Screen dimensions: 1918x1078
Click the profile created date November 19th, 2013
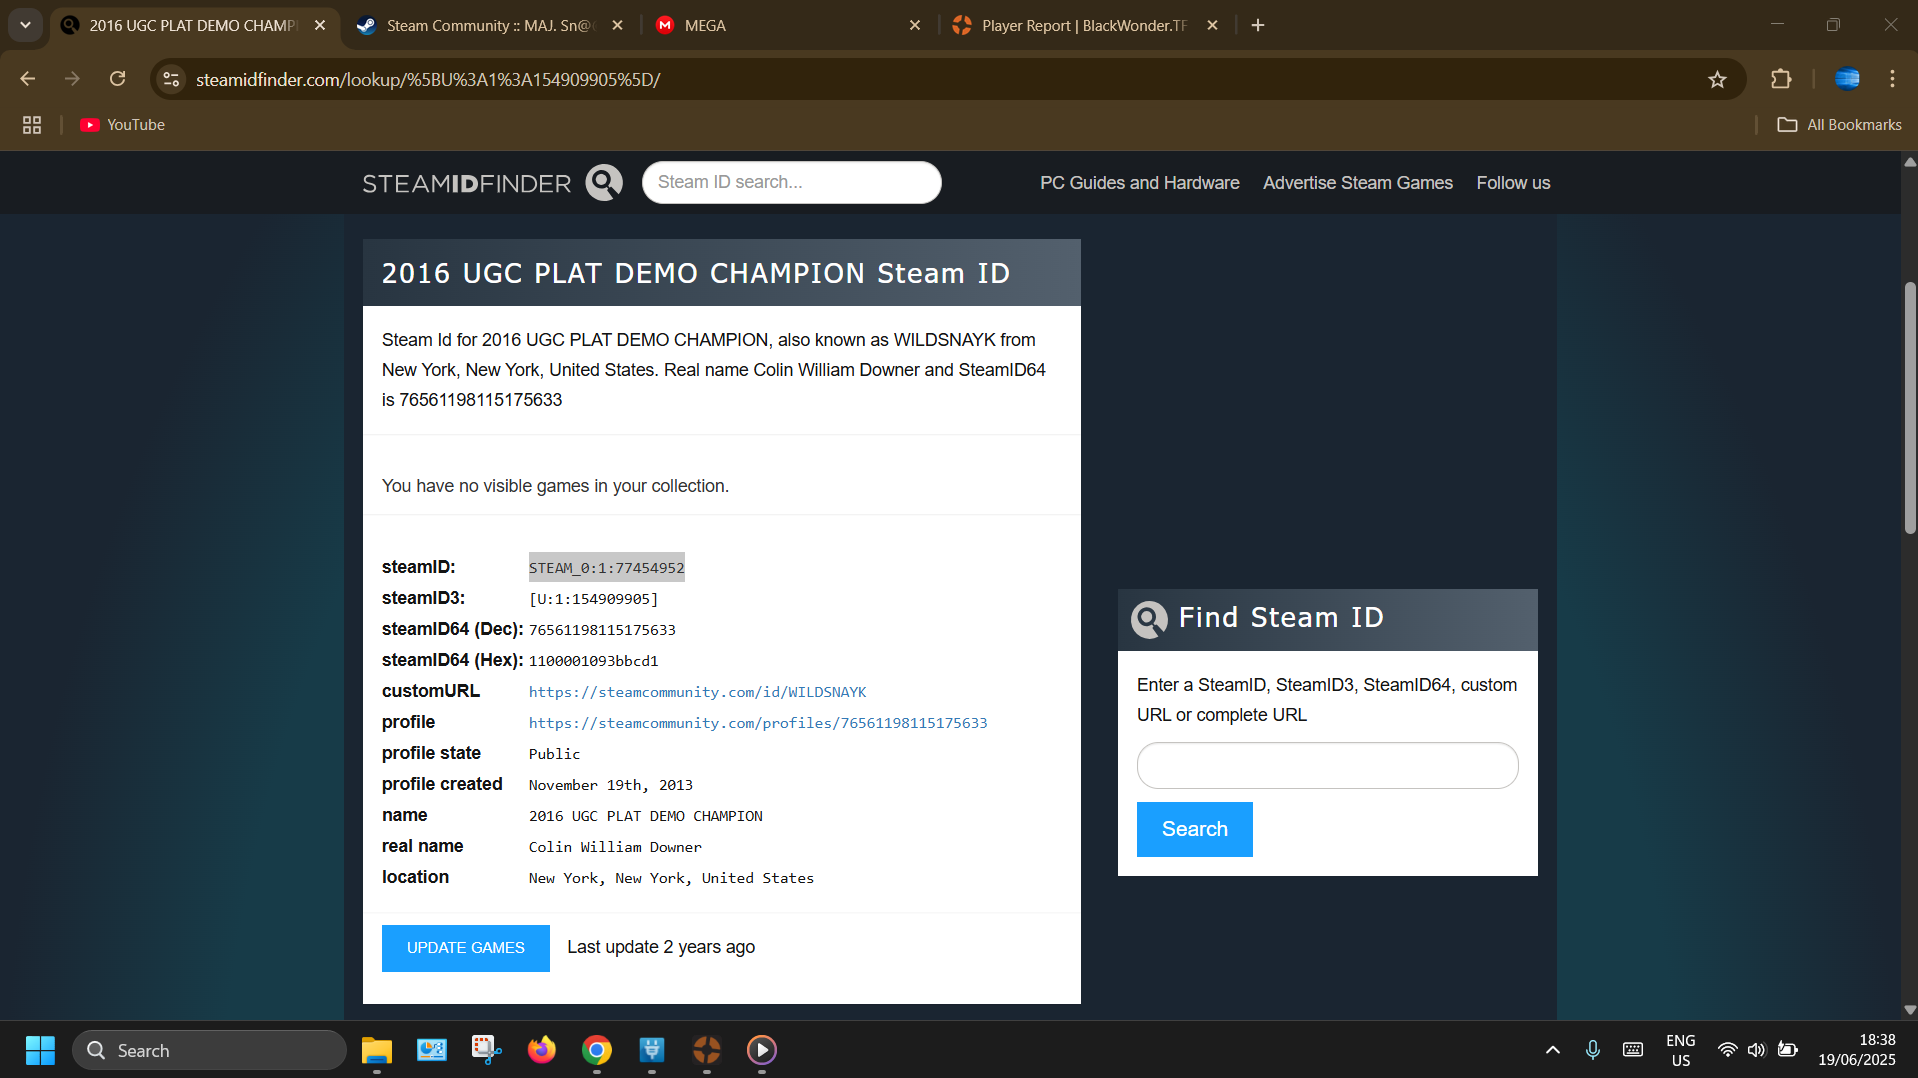(x=611, y=785)
